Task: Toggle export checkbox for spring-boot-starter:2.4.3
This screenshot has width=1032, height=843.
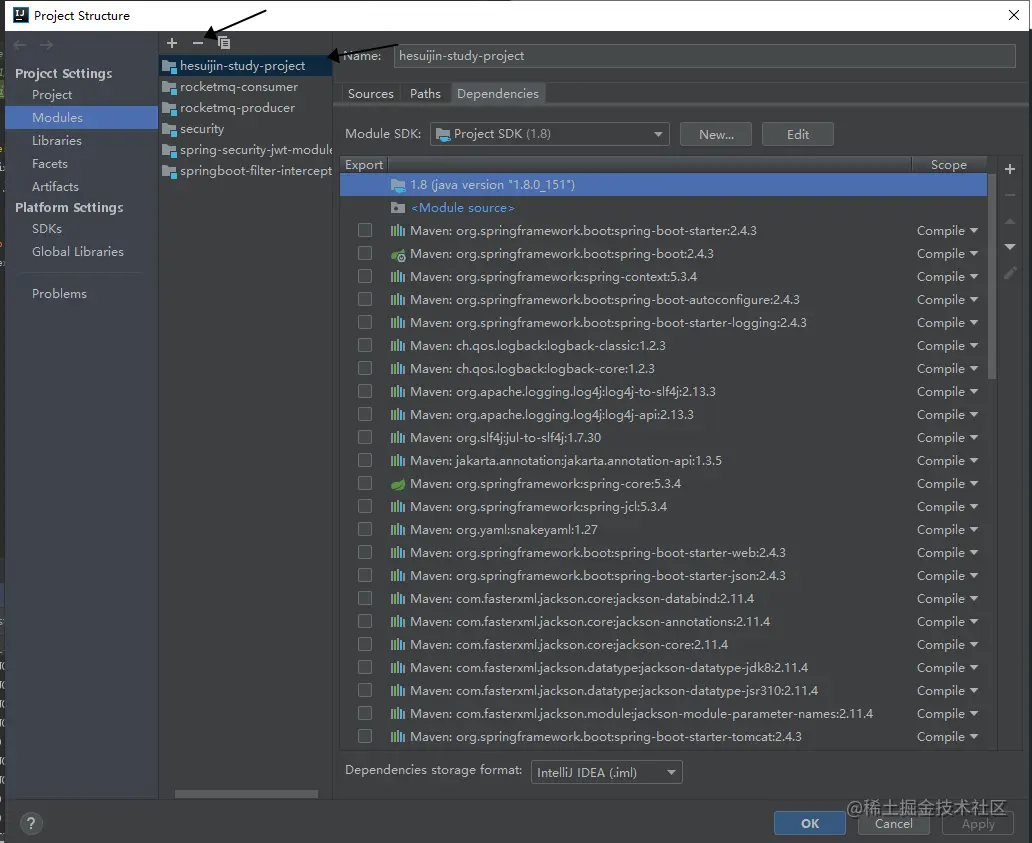Action: click(x=365, y=230)
